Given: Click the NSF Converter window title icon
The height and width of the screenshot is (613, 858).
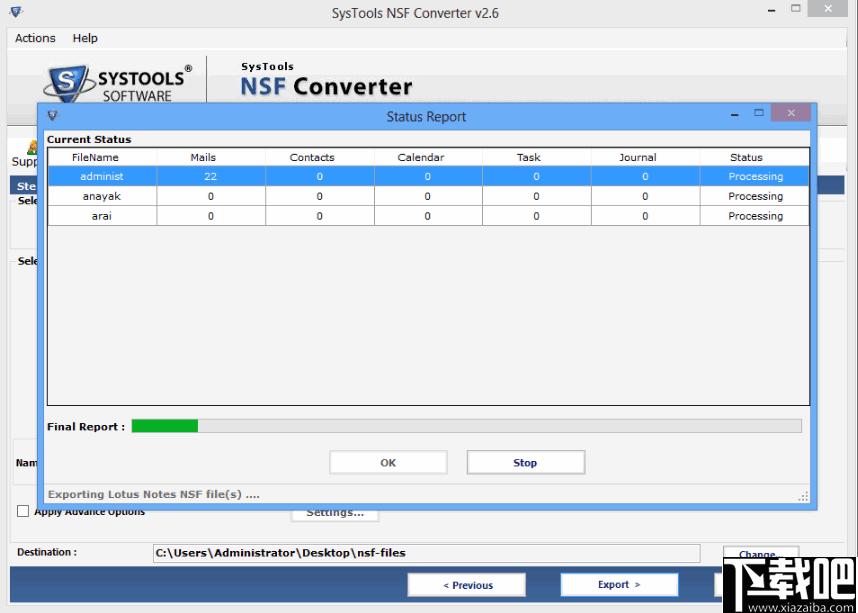Looking at the screenshot, I should pos(16,11).
